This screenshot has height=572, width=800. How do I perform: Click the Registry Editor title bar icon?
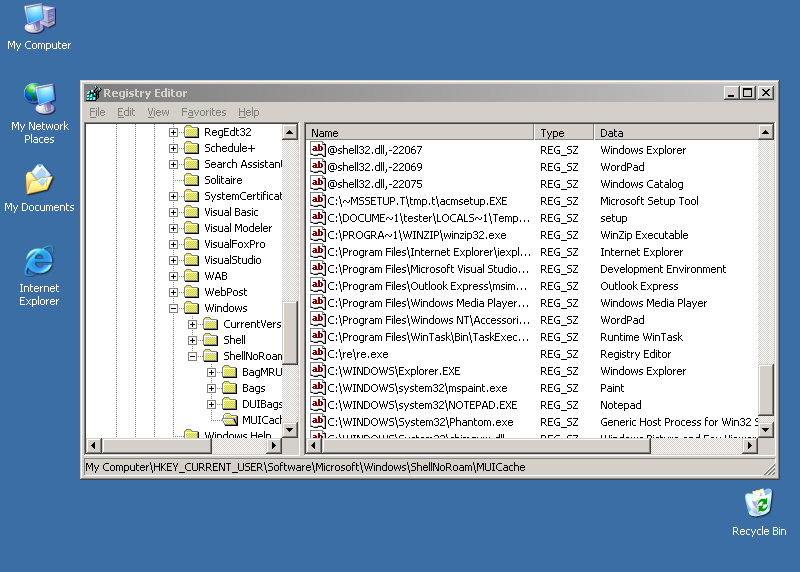pyautogui.click(x=93, y=93)
